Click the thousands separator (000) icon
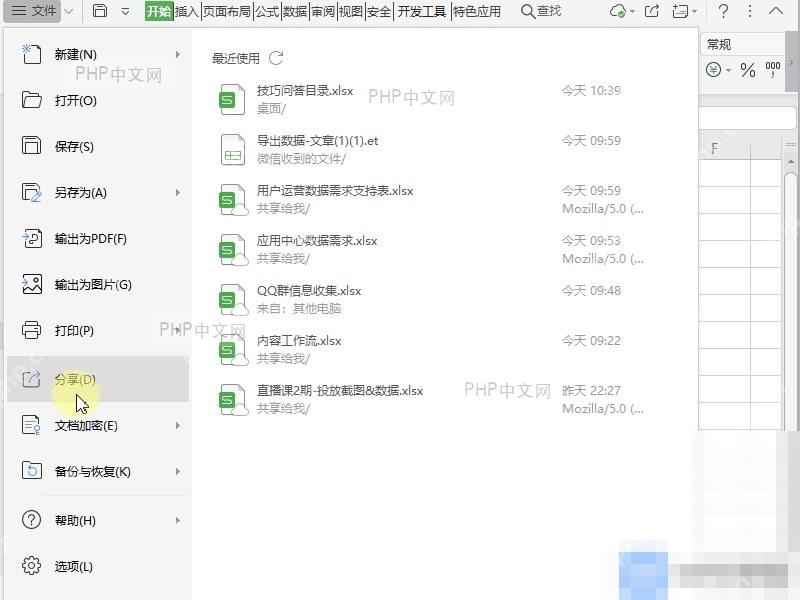This screenshot has width=800, height=600. click(772, 69)
